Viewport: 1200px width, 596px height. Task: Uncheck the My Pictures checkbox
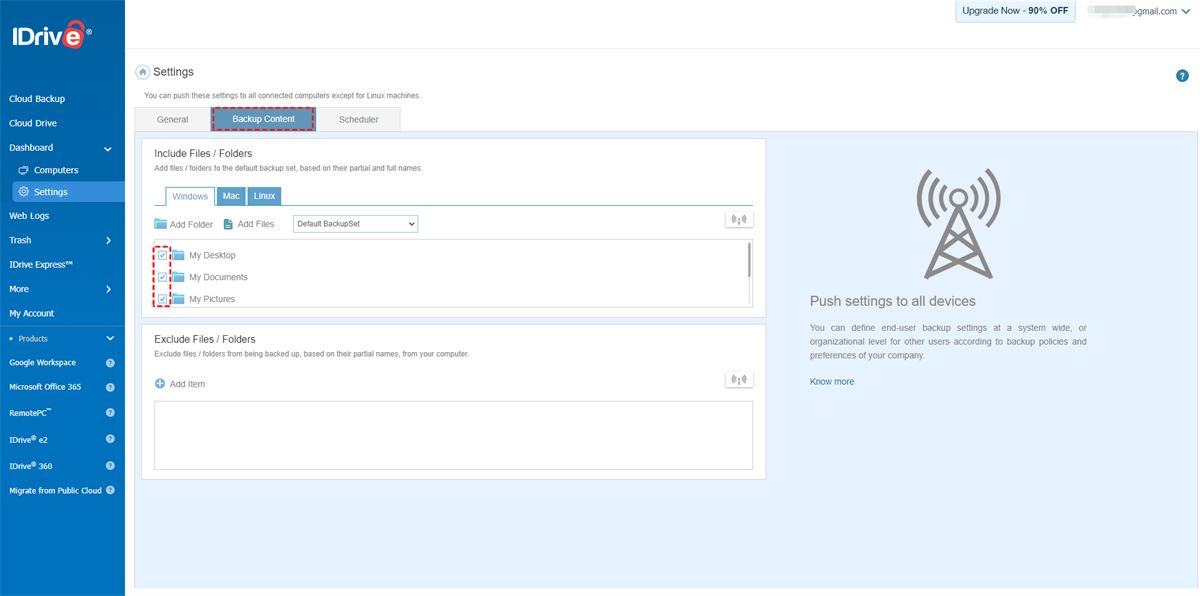[162, 298]
